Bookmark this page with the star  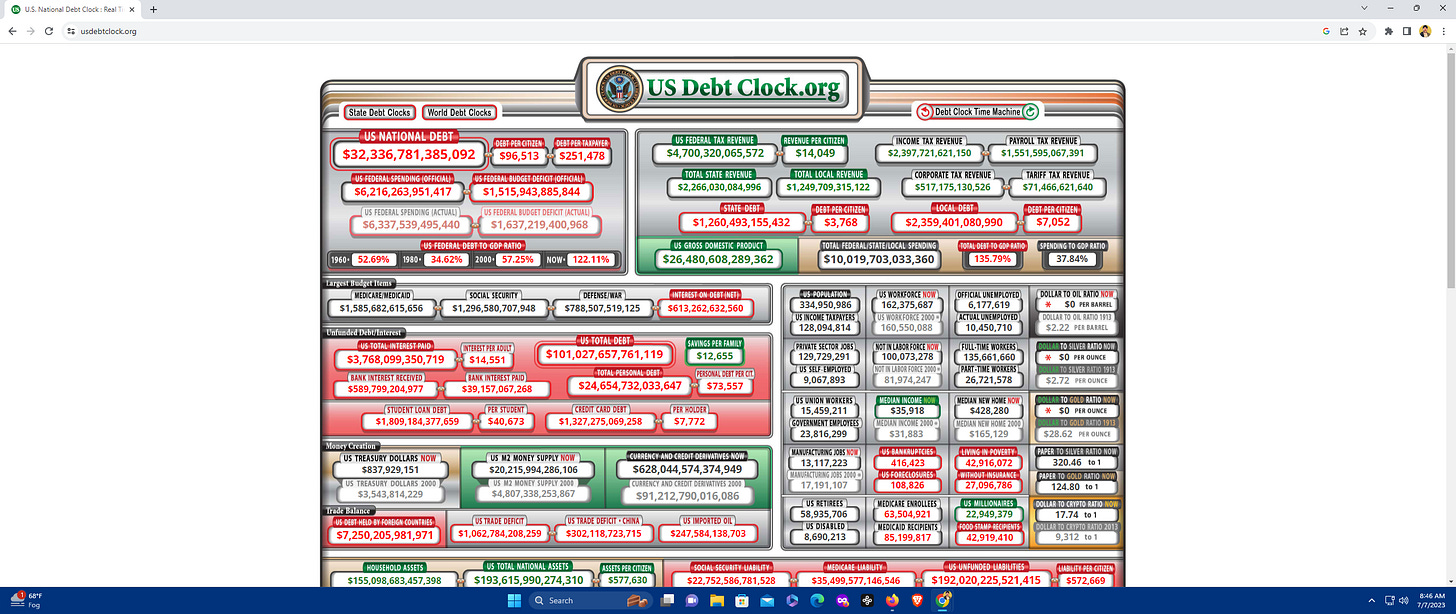click(x=1362, y=31)
